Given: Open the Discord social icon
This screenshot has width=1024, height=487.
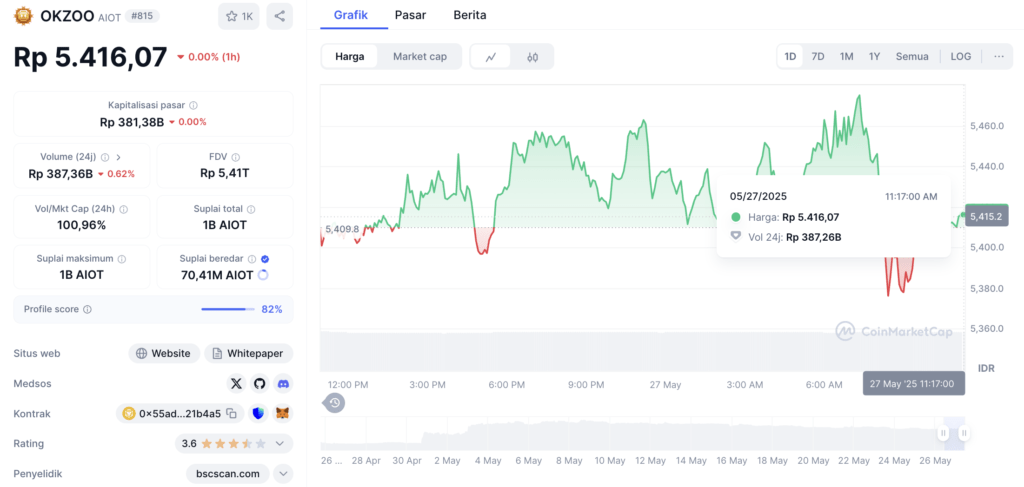Looking at the screenshot, I should (283, 384).
